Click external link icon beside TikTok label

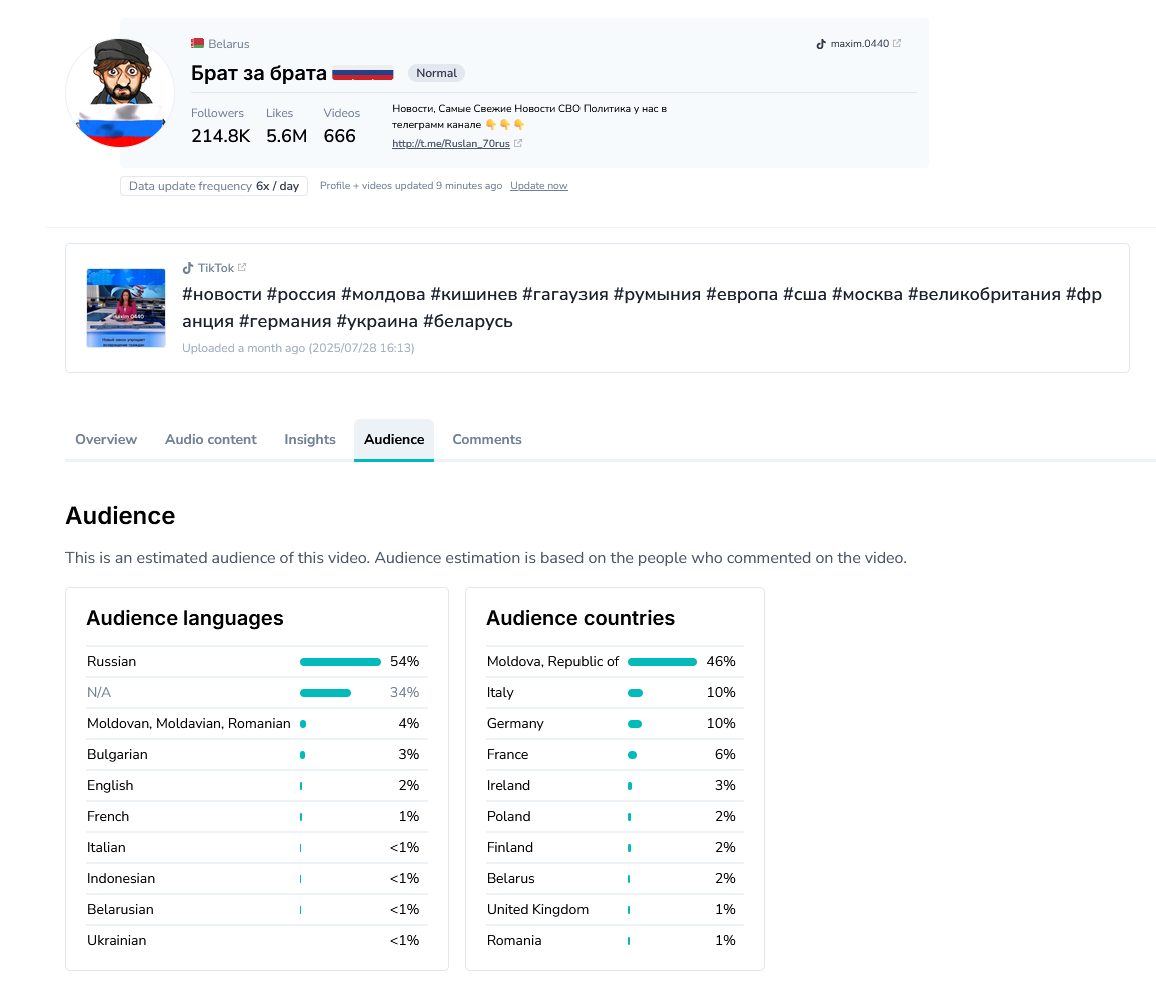pyautogui.click(x=242, y=268)
